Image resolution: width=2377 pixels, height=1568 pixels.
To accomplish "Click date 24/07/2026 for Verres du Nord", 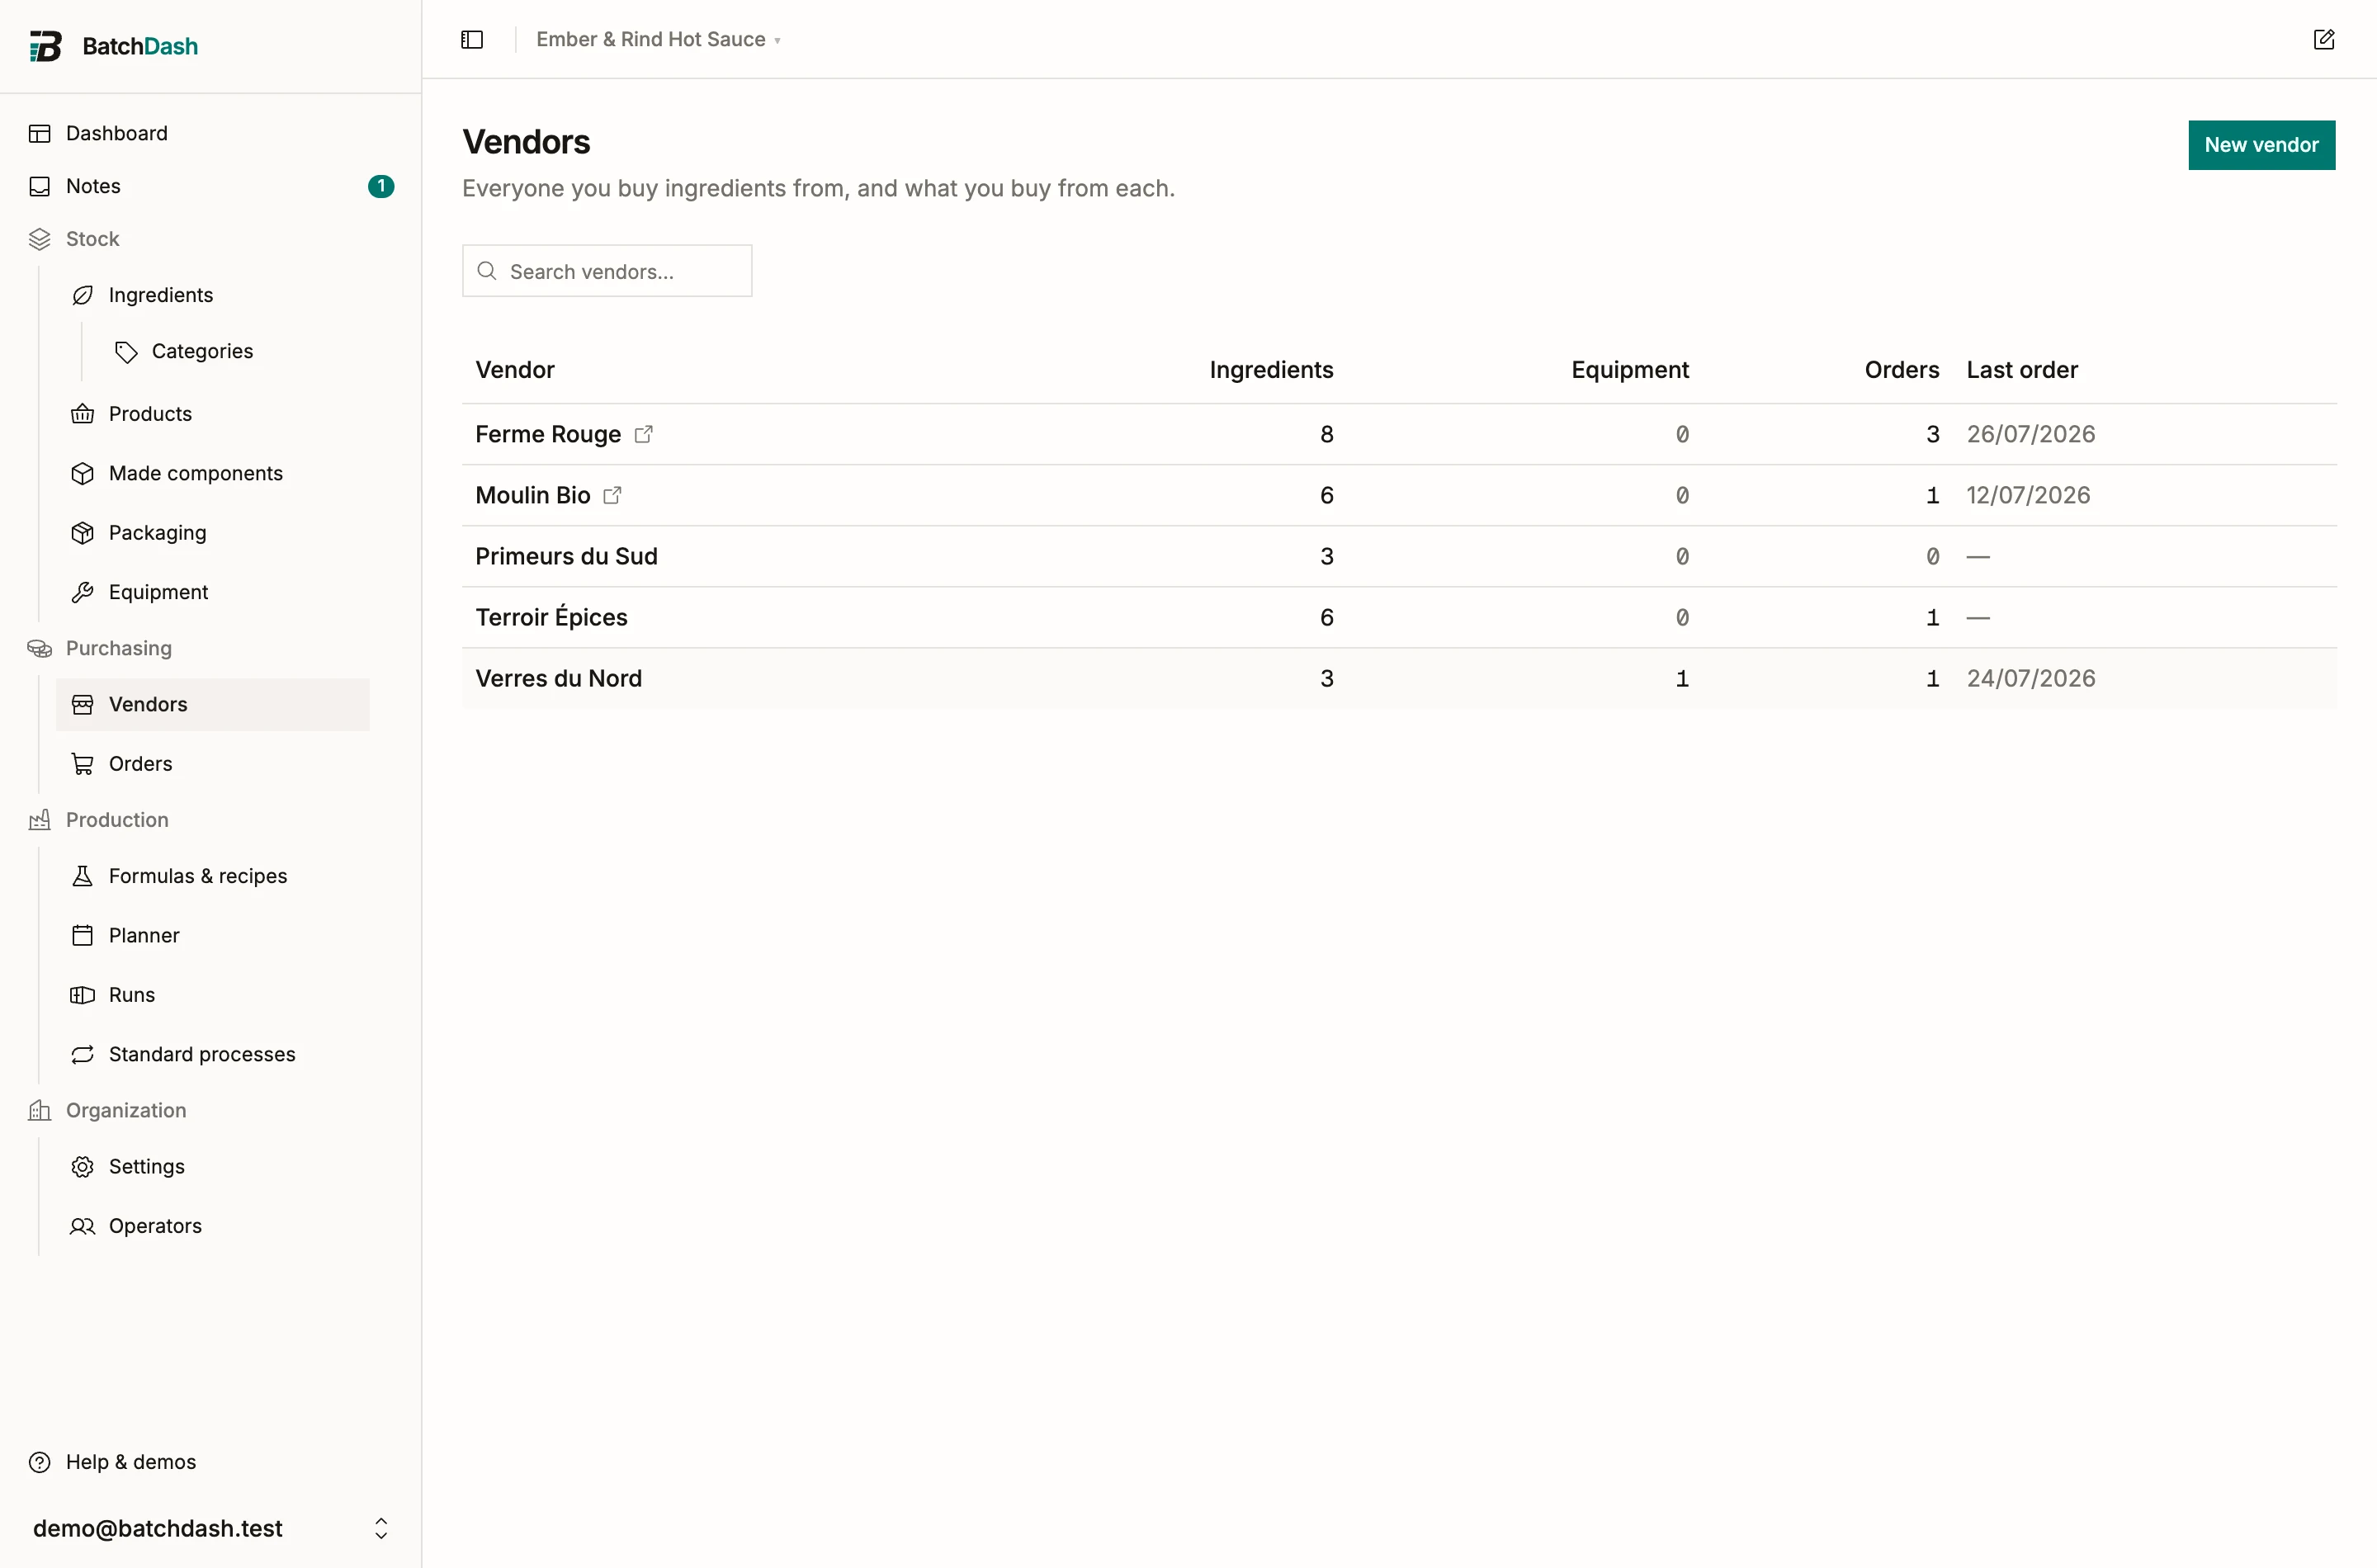I will (2031, 678).
